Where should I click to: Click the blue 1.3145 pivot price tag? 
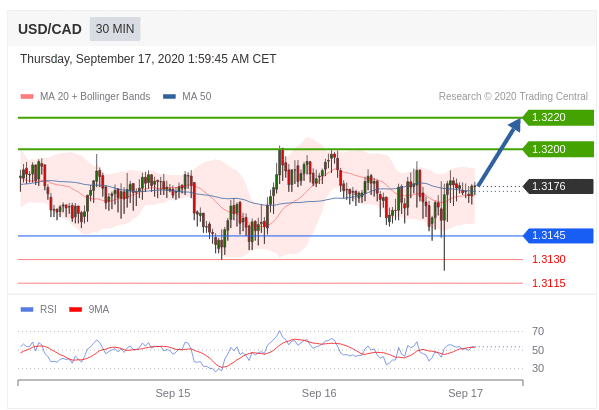[558, 235]
